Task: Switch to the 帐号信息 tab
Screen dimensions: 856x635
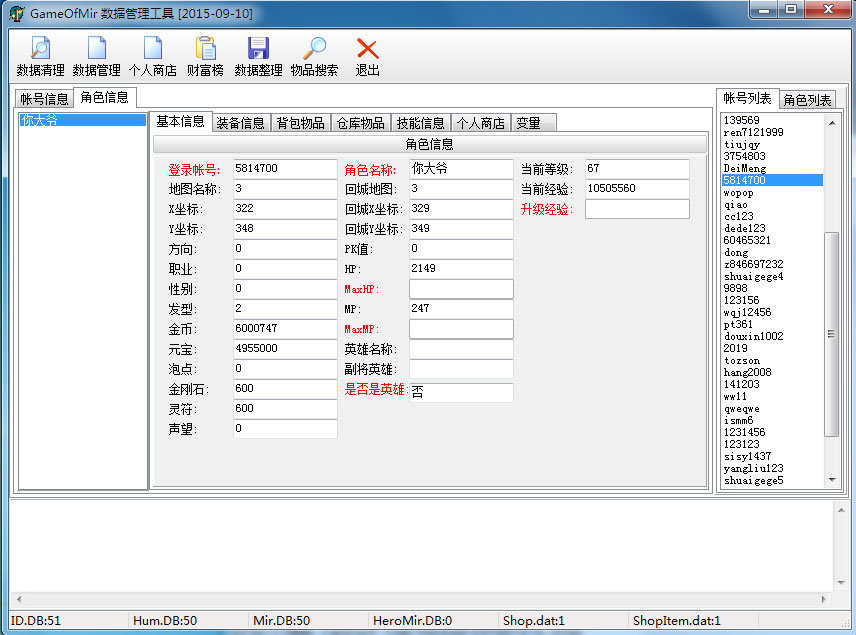Action: click(44, 99)
